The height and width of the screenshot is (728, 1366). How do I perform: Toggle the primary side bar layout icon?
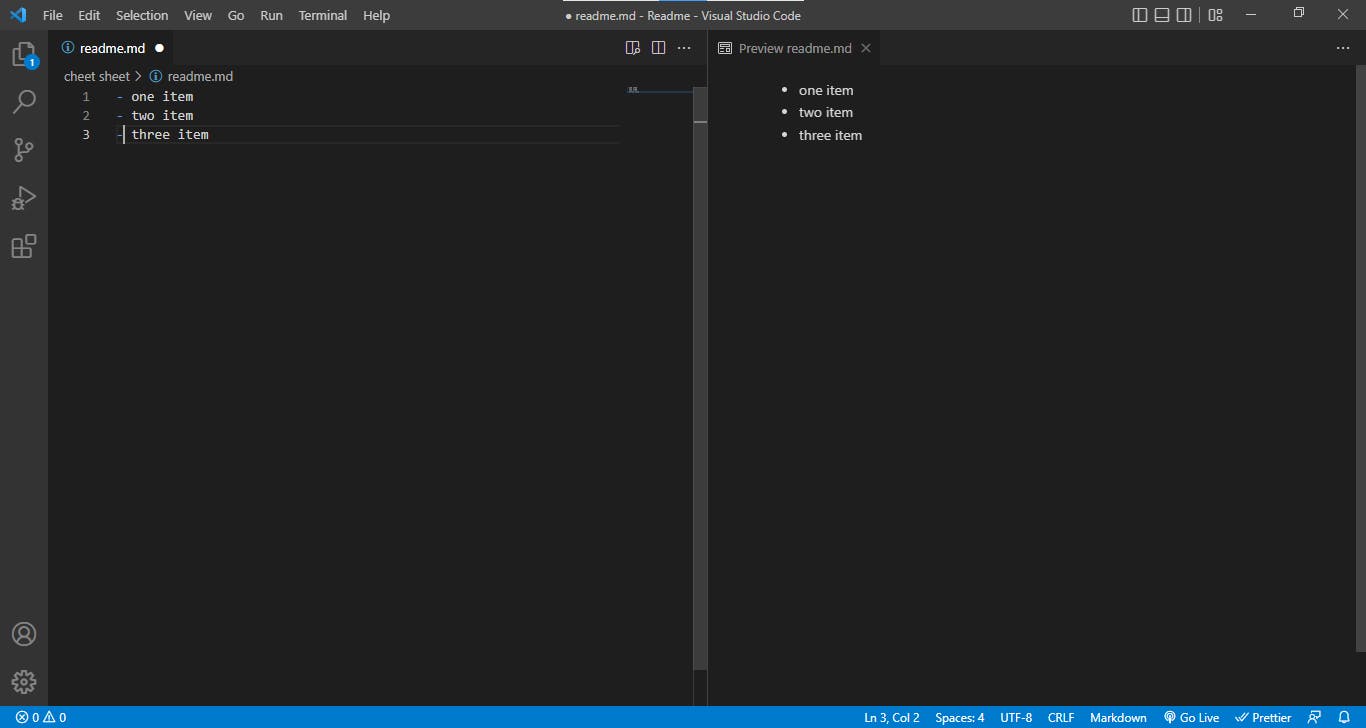[x=1140, y=15]
